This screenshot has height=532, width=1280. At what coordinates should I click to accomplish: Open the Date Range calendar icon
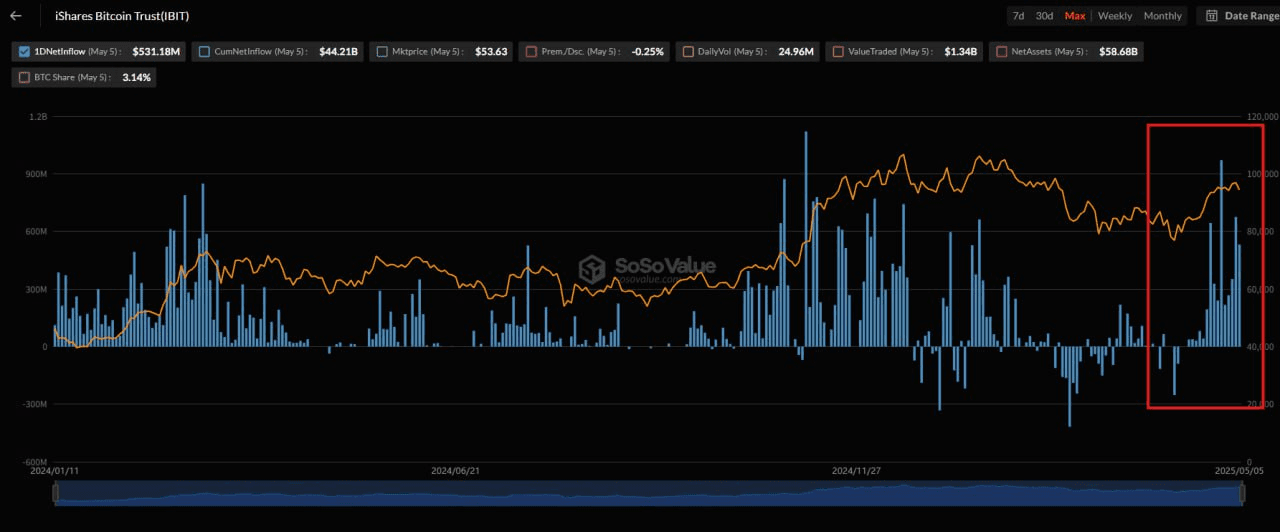[x=1212, y=16]
